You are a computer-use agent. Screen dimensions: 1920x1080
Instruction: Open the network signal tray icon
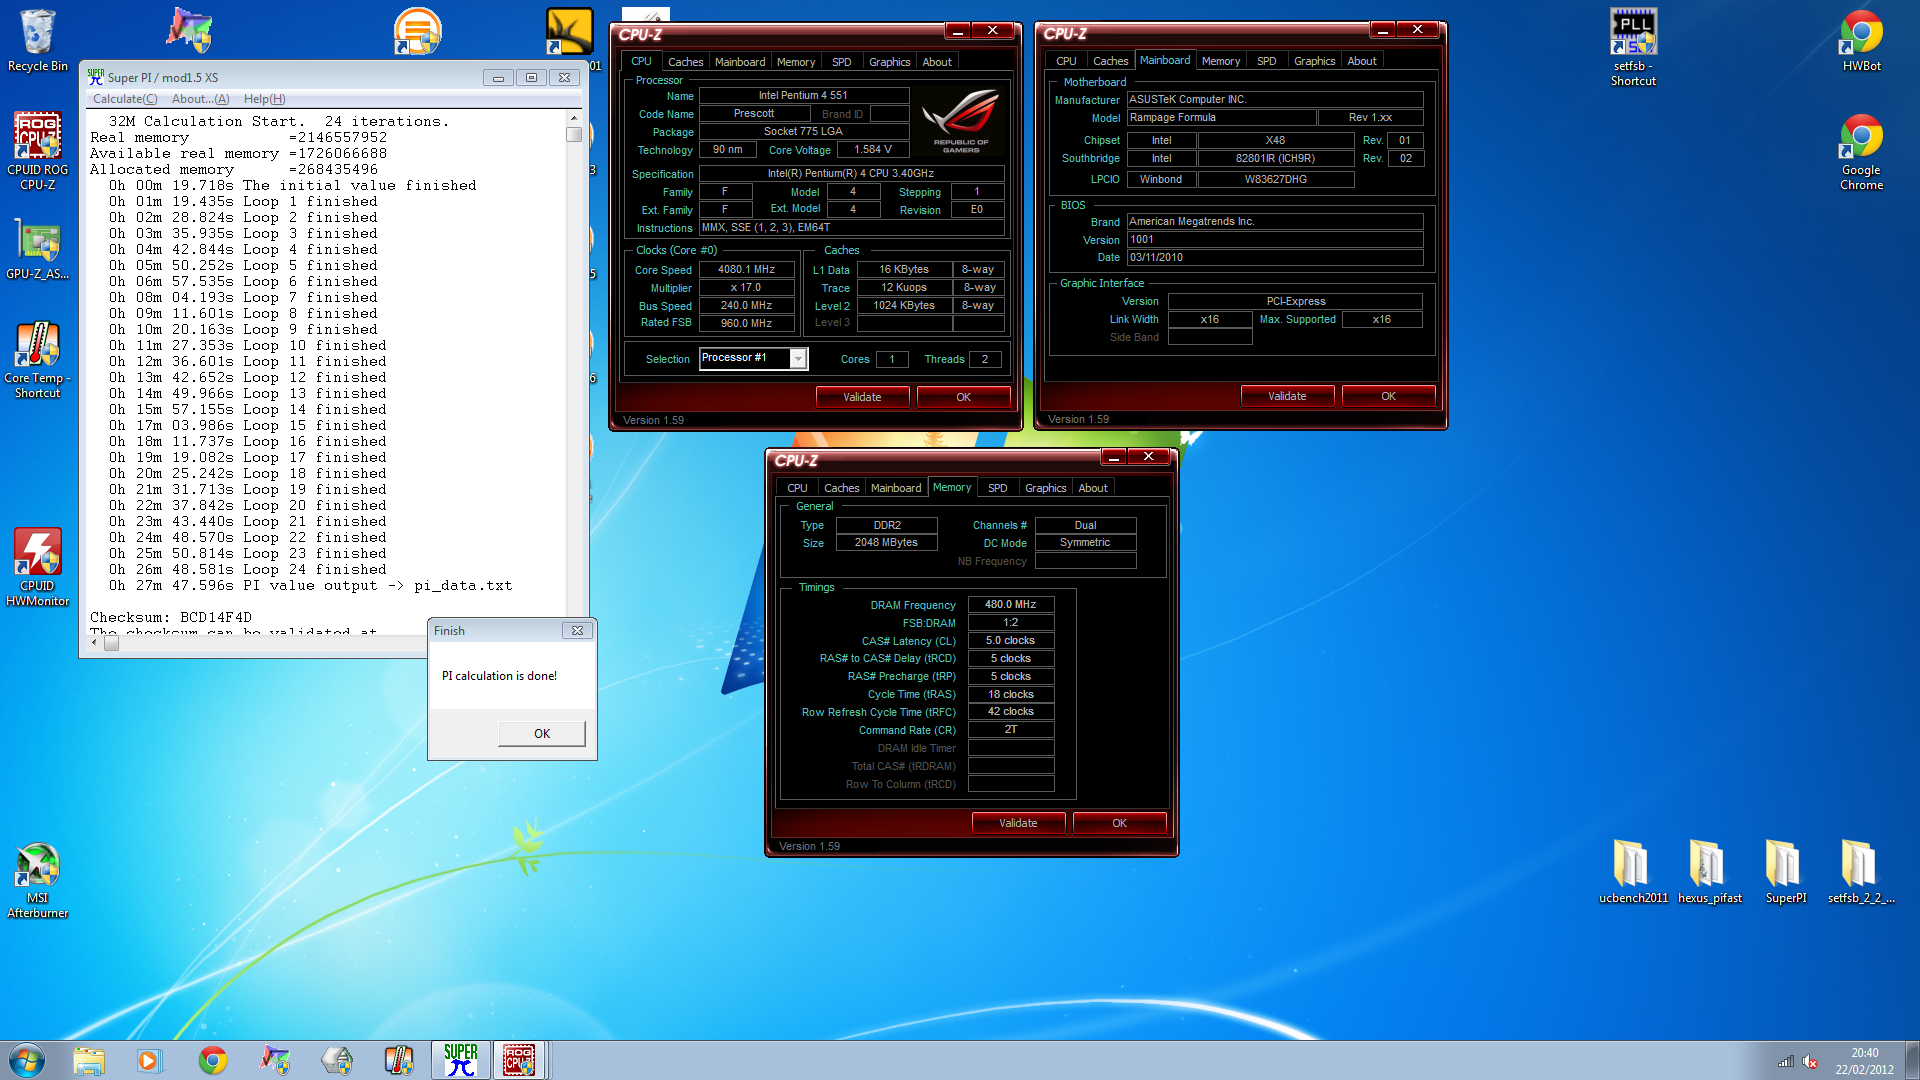tap(1786, 1062)
